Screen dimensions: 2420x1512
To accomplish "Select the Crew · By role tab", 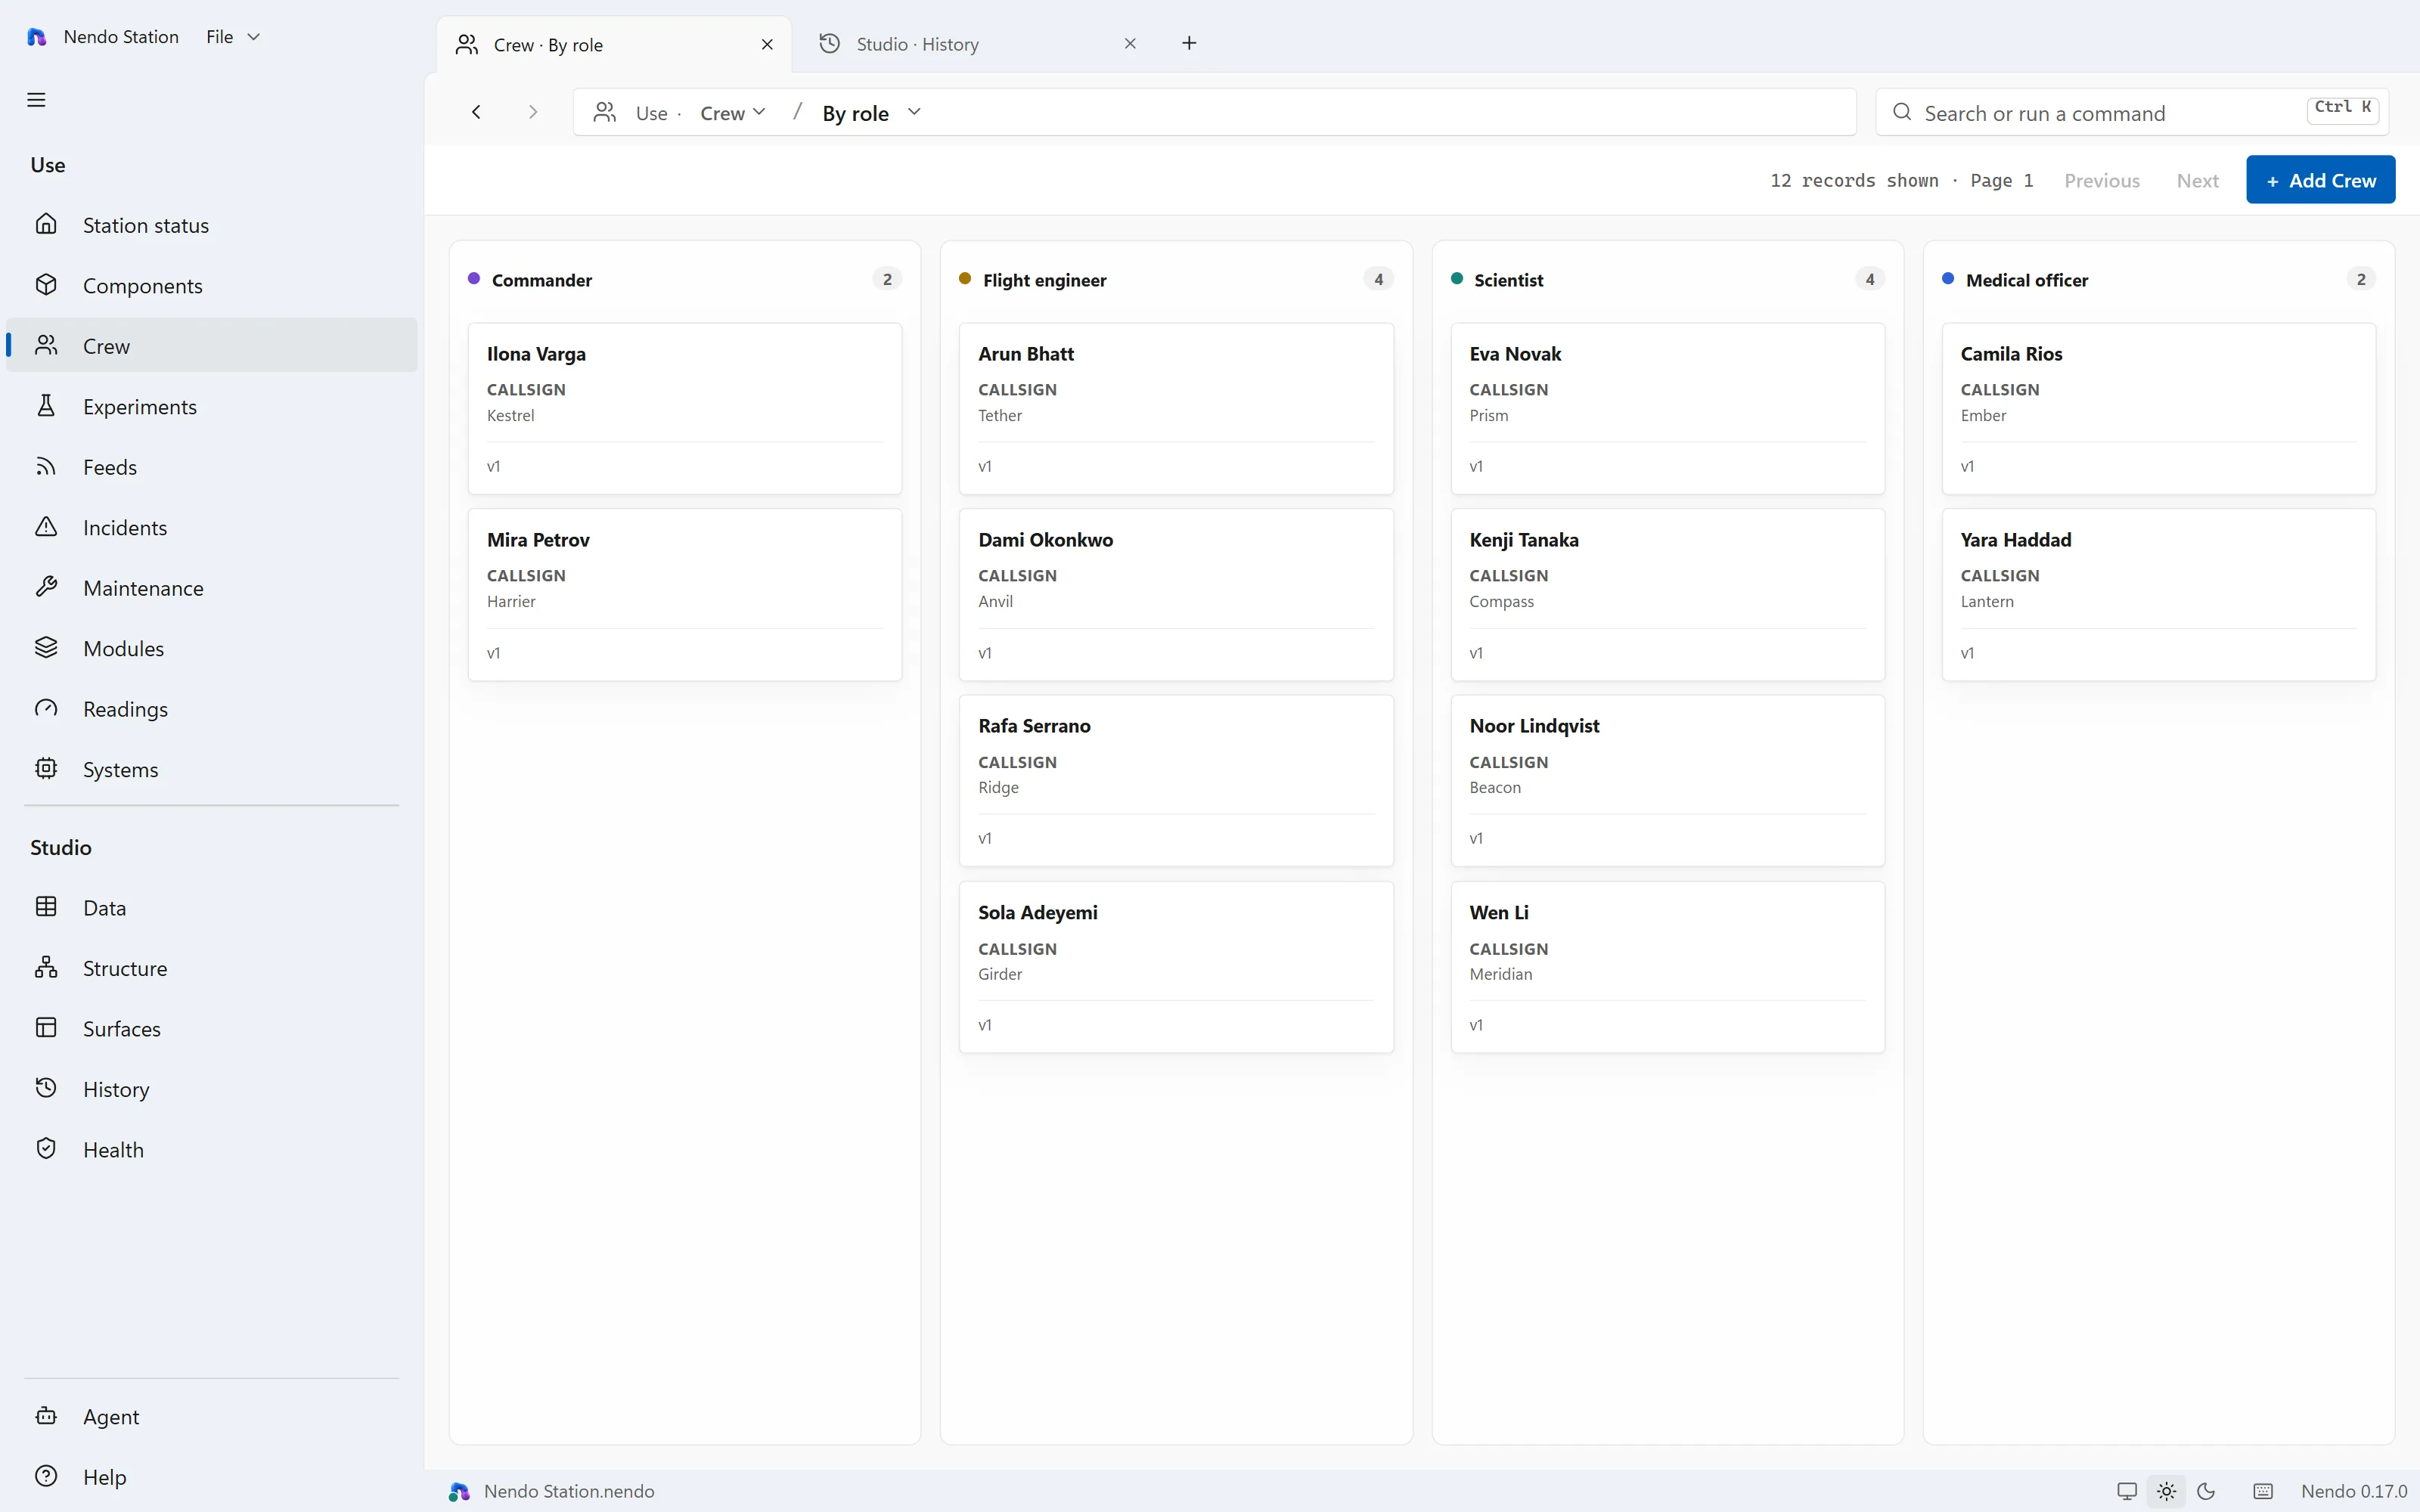I will click(x=615, y=44).
